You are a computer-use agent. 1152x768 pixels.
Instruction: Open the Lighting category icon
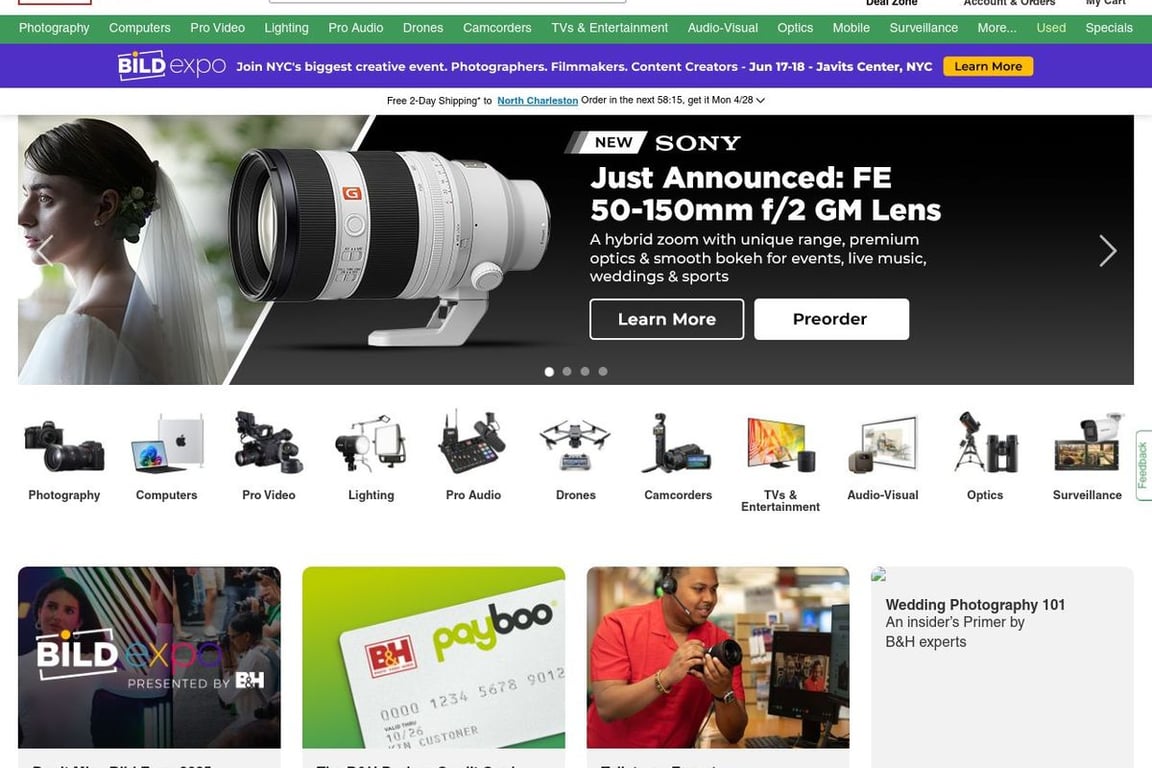coord(371,443)
